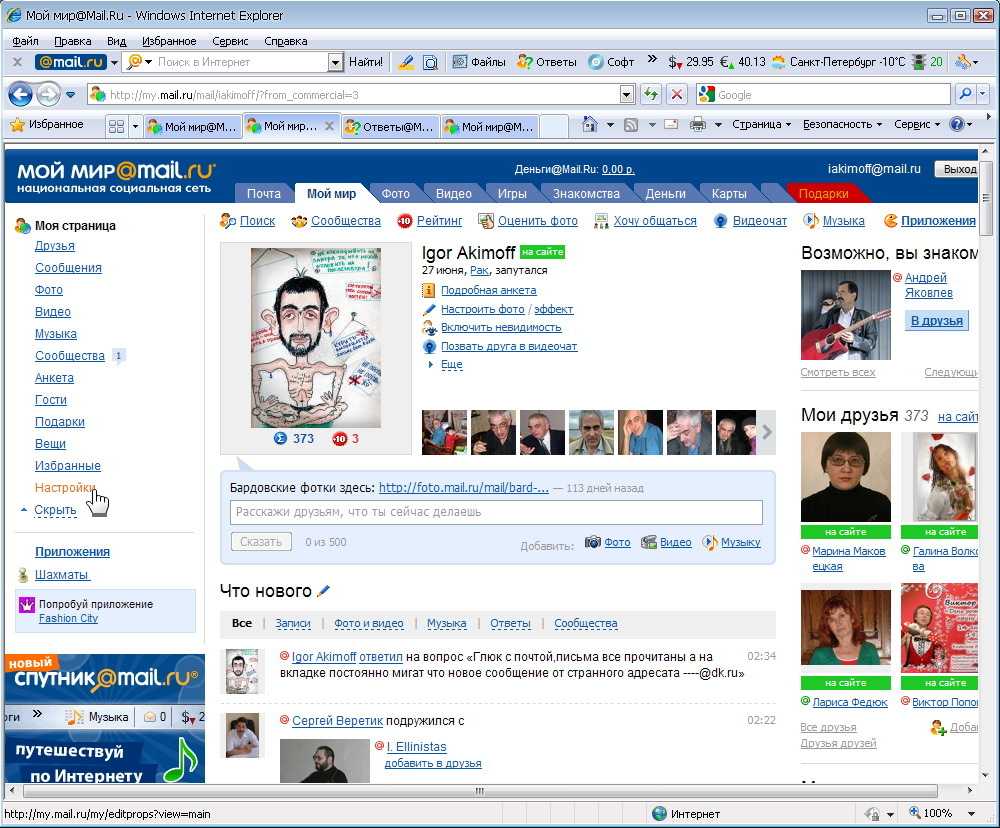Click the vertical page scrollbar thumb
Image resolution: width=1000 pixels, height=828 pixels.
[985, 198]
